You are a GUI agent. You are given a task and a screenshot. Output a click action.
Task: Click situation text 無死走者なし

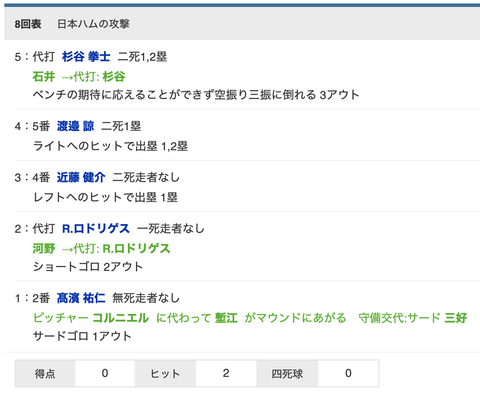146,298
